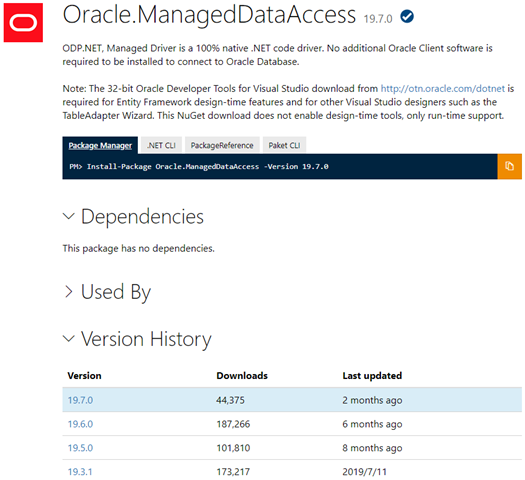This screenshot has height=480, width=525.
Task: Click the 44,375 downloads cell
Action: tap(230, 400)
